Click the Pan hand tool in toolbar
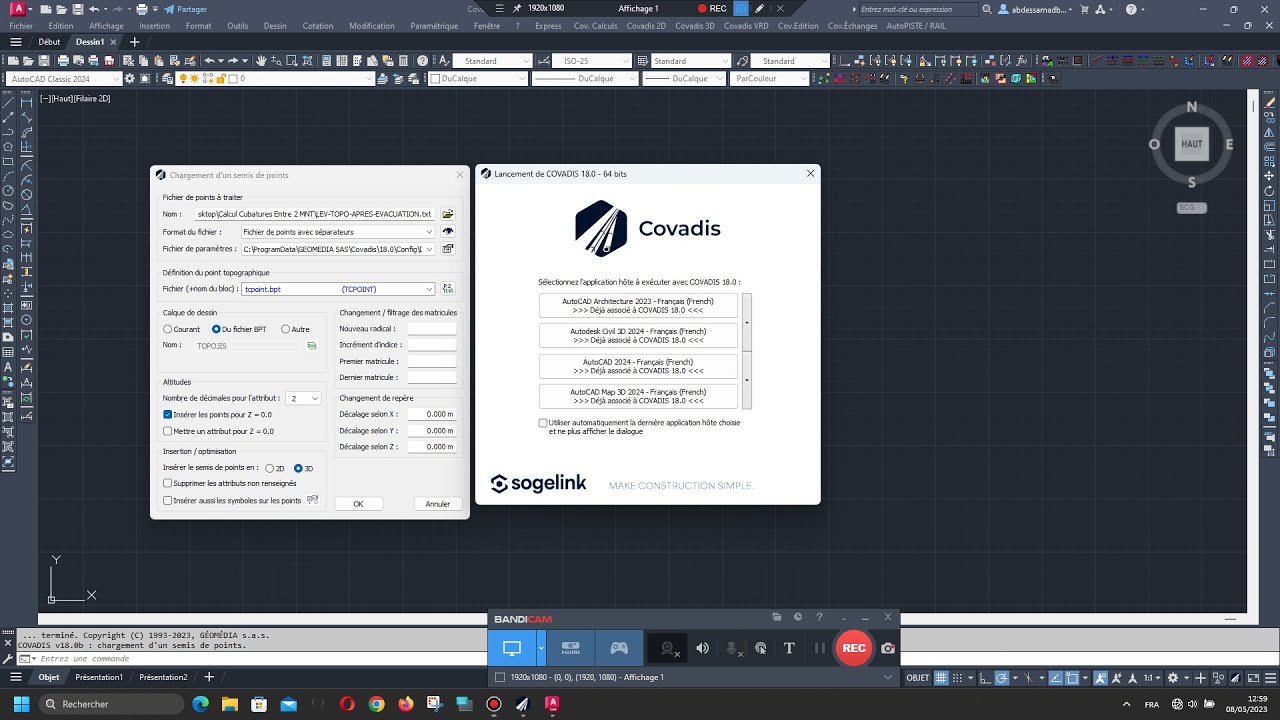 261,61
